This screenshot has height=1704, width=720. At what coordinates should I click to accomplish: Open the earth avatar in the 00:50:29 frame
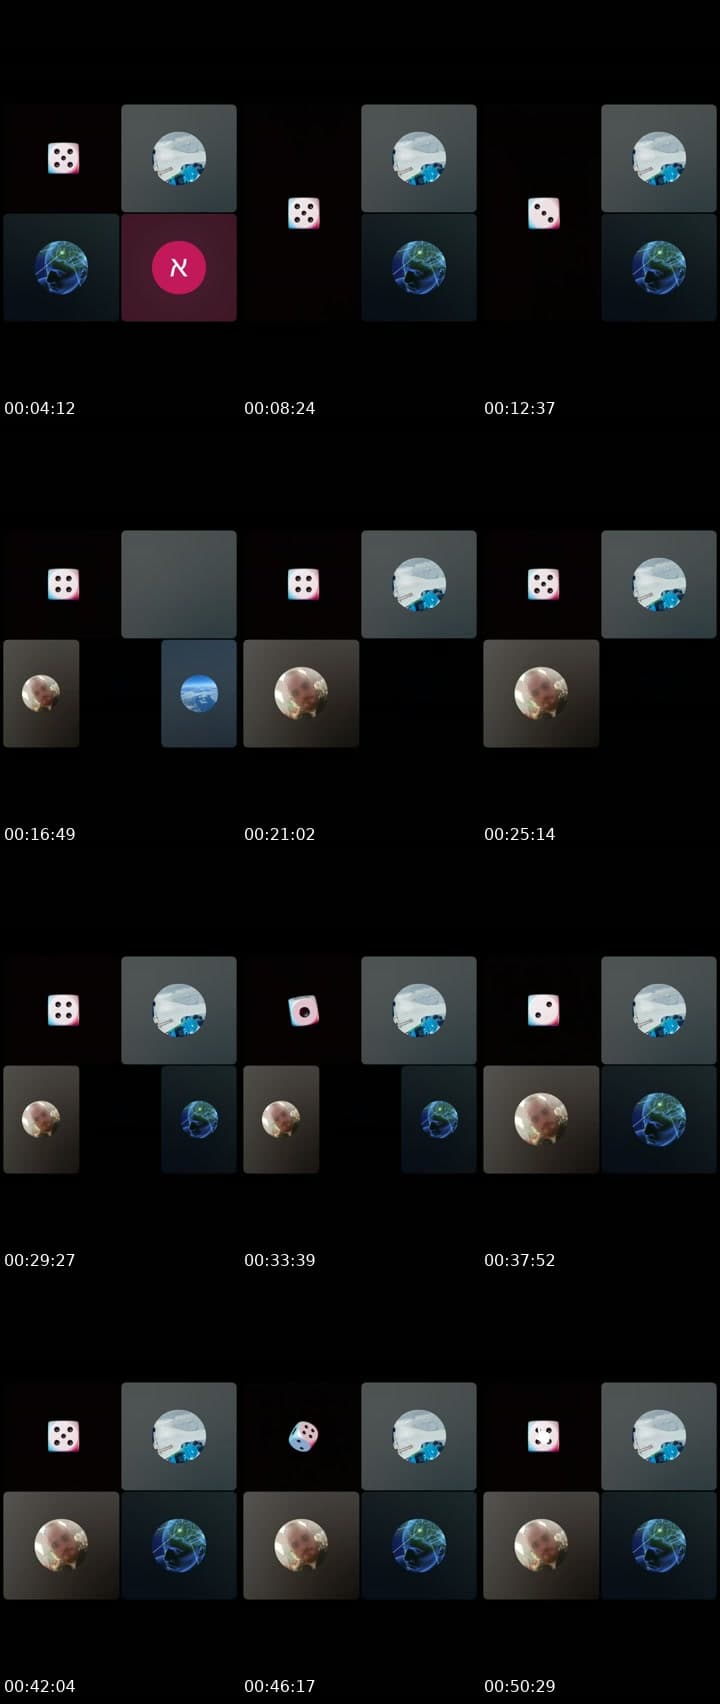pyautogui.click(x=659, y=1545)
